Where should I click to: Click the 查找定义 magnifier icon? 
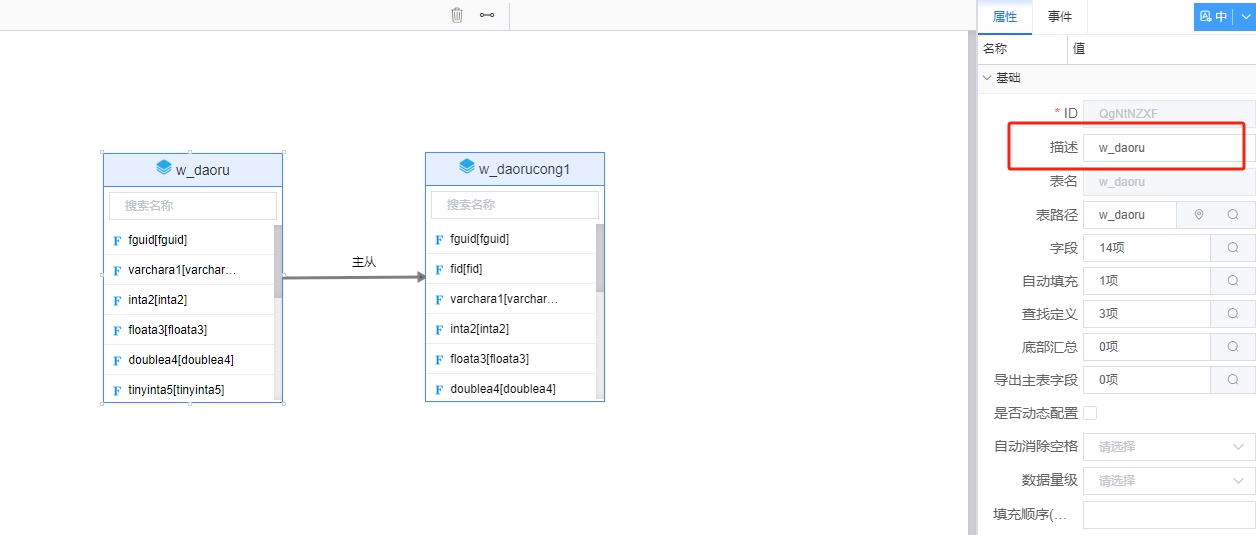point(1233,314)
